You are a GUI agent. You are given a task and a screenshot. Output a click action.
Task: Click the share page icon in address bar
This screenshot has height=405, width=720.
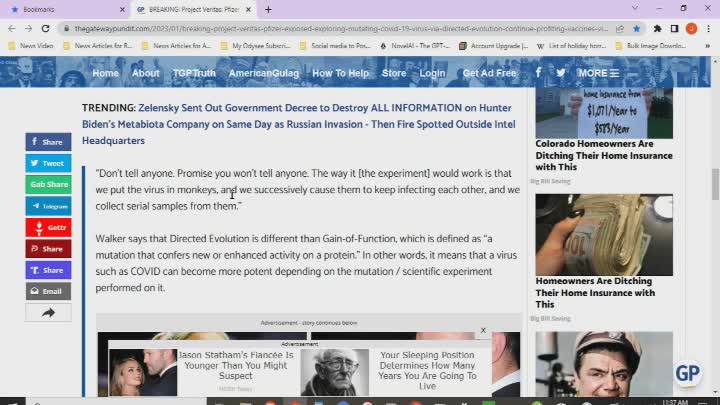click(x=620, y=28)
